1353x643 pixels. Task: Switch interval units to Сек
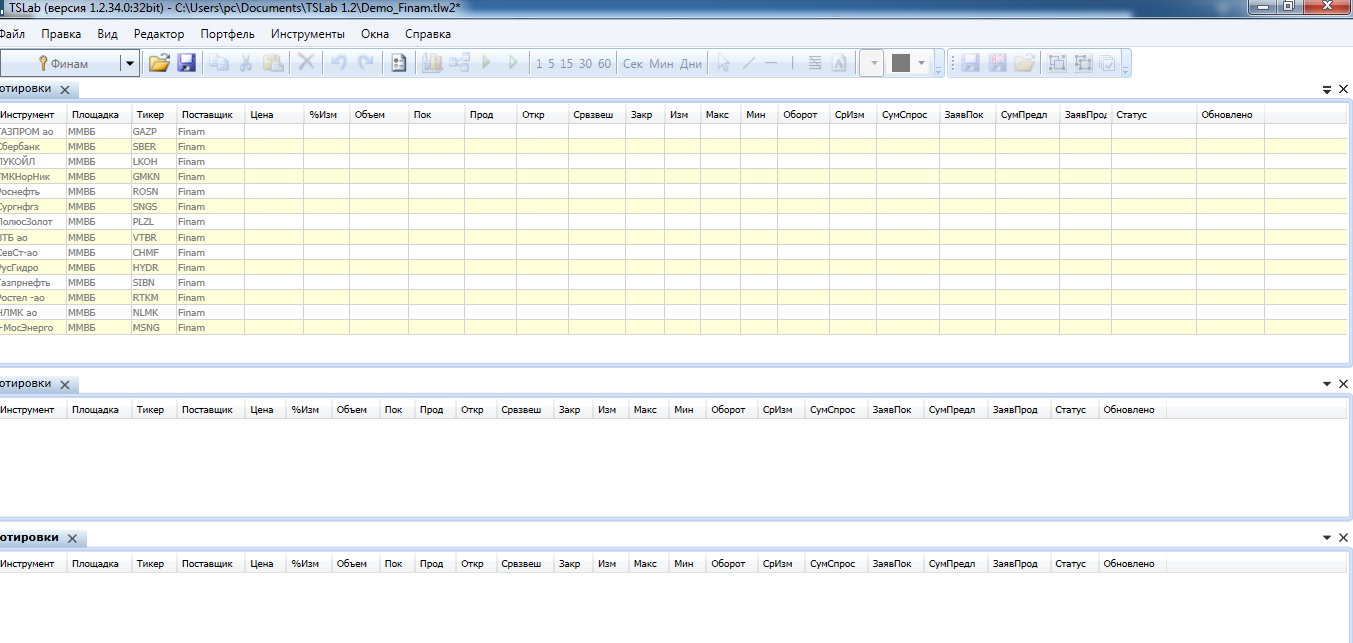click(x=633, y=64)
